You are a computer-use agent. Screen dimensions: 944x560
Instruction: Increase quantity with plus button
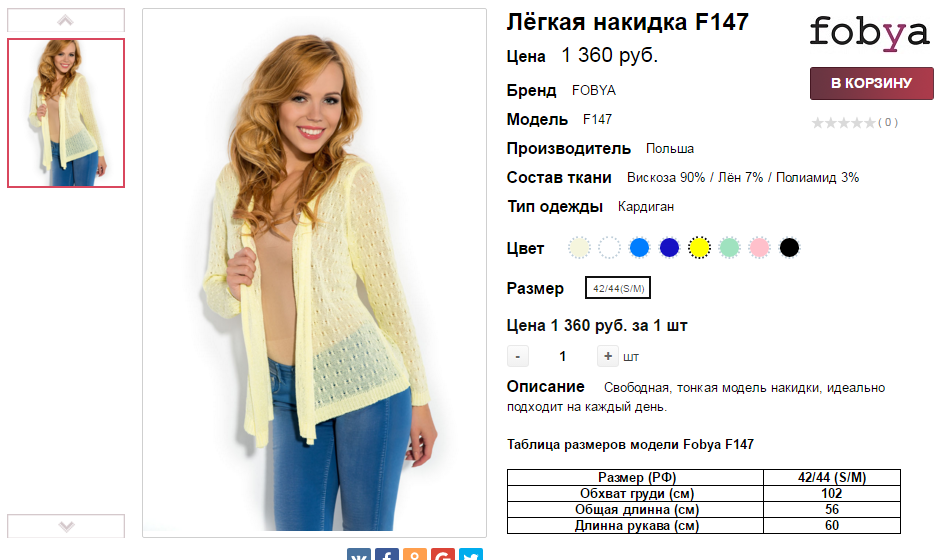(608, 356)
